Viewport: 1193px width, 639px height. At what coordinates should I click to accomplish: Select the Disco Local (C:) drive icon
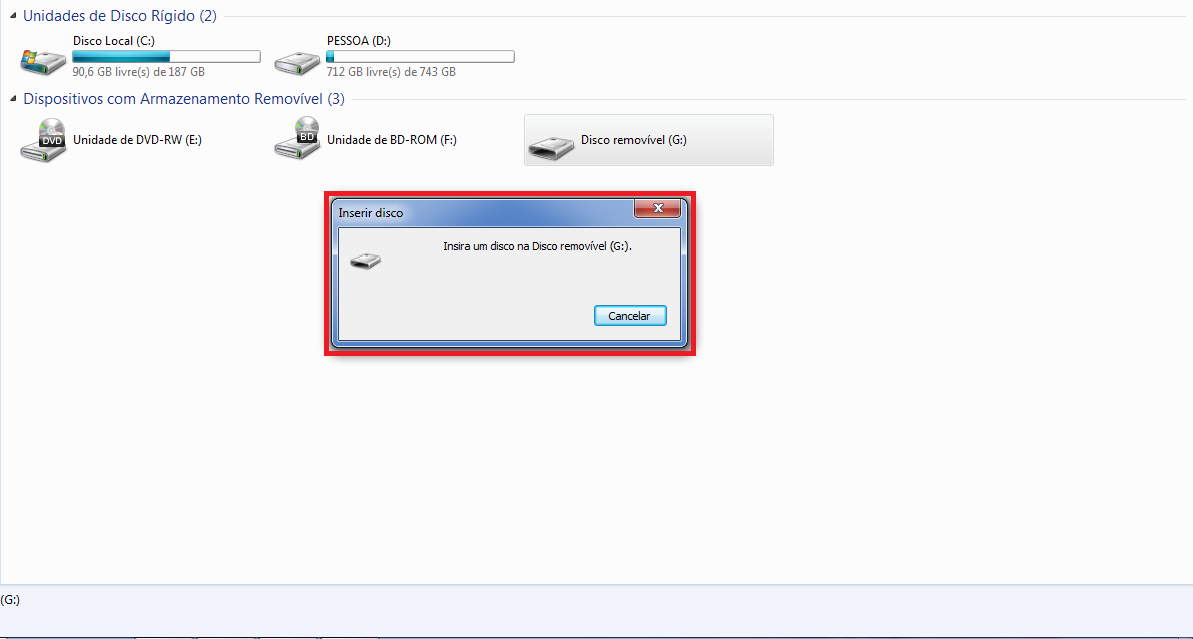pyautogui.click(x=43, y=62)
